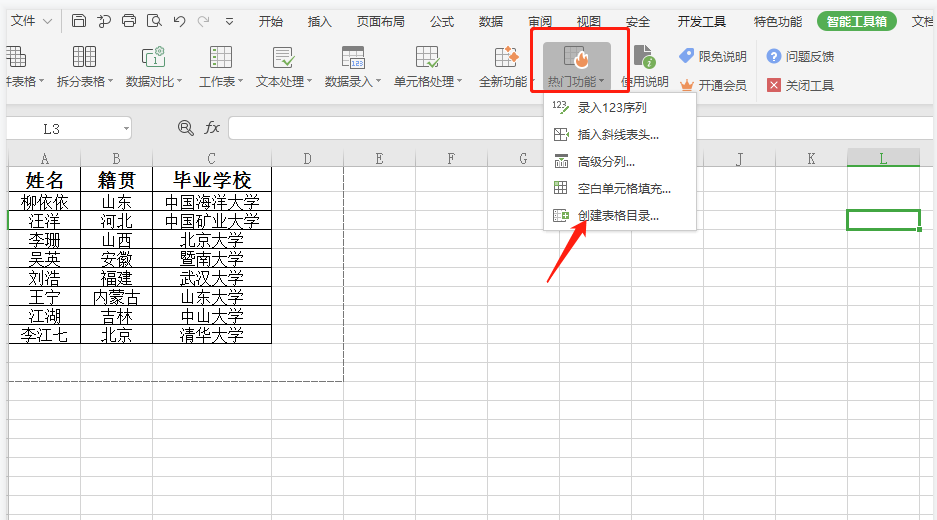
Task: Open 拆分表格 split table tool
Action: point(84,66)
